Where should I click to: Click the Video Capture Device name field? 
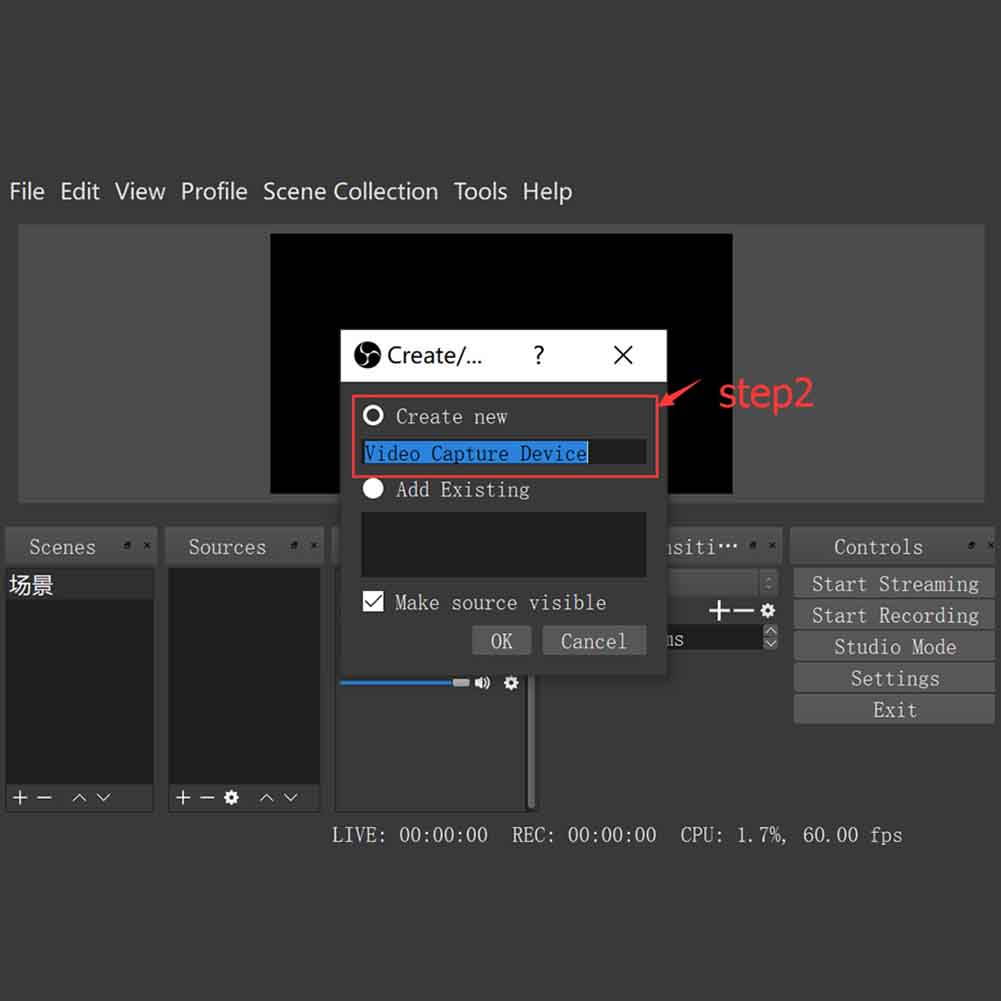(504, 453)
